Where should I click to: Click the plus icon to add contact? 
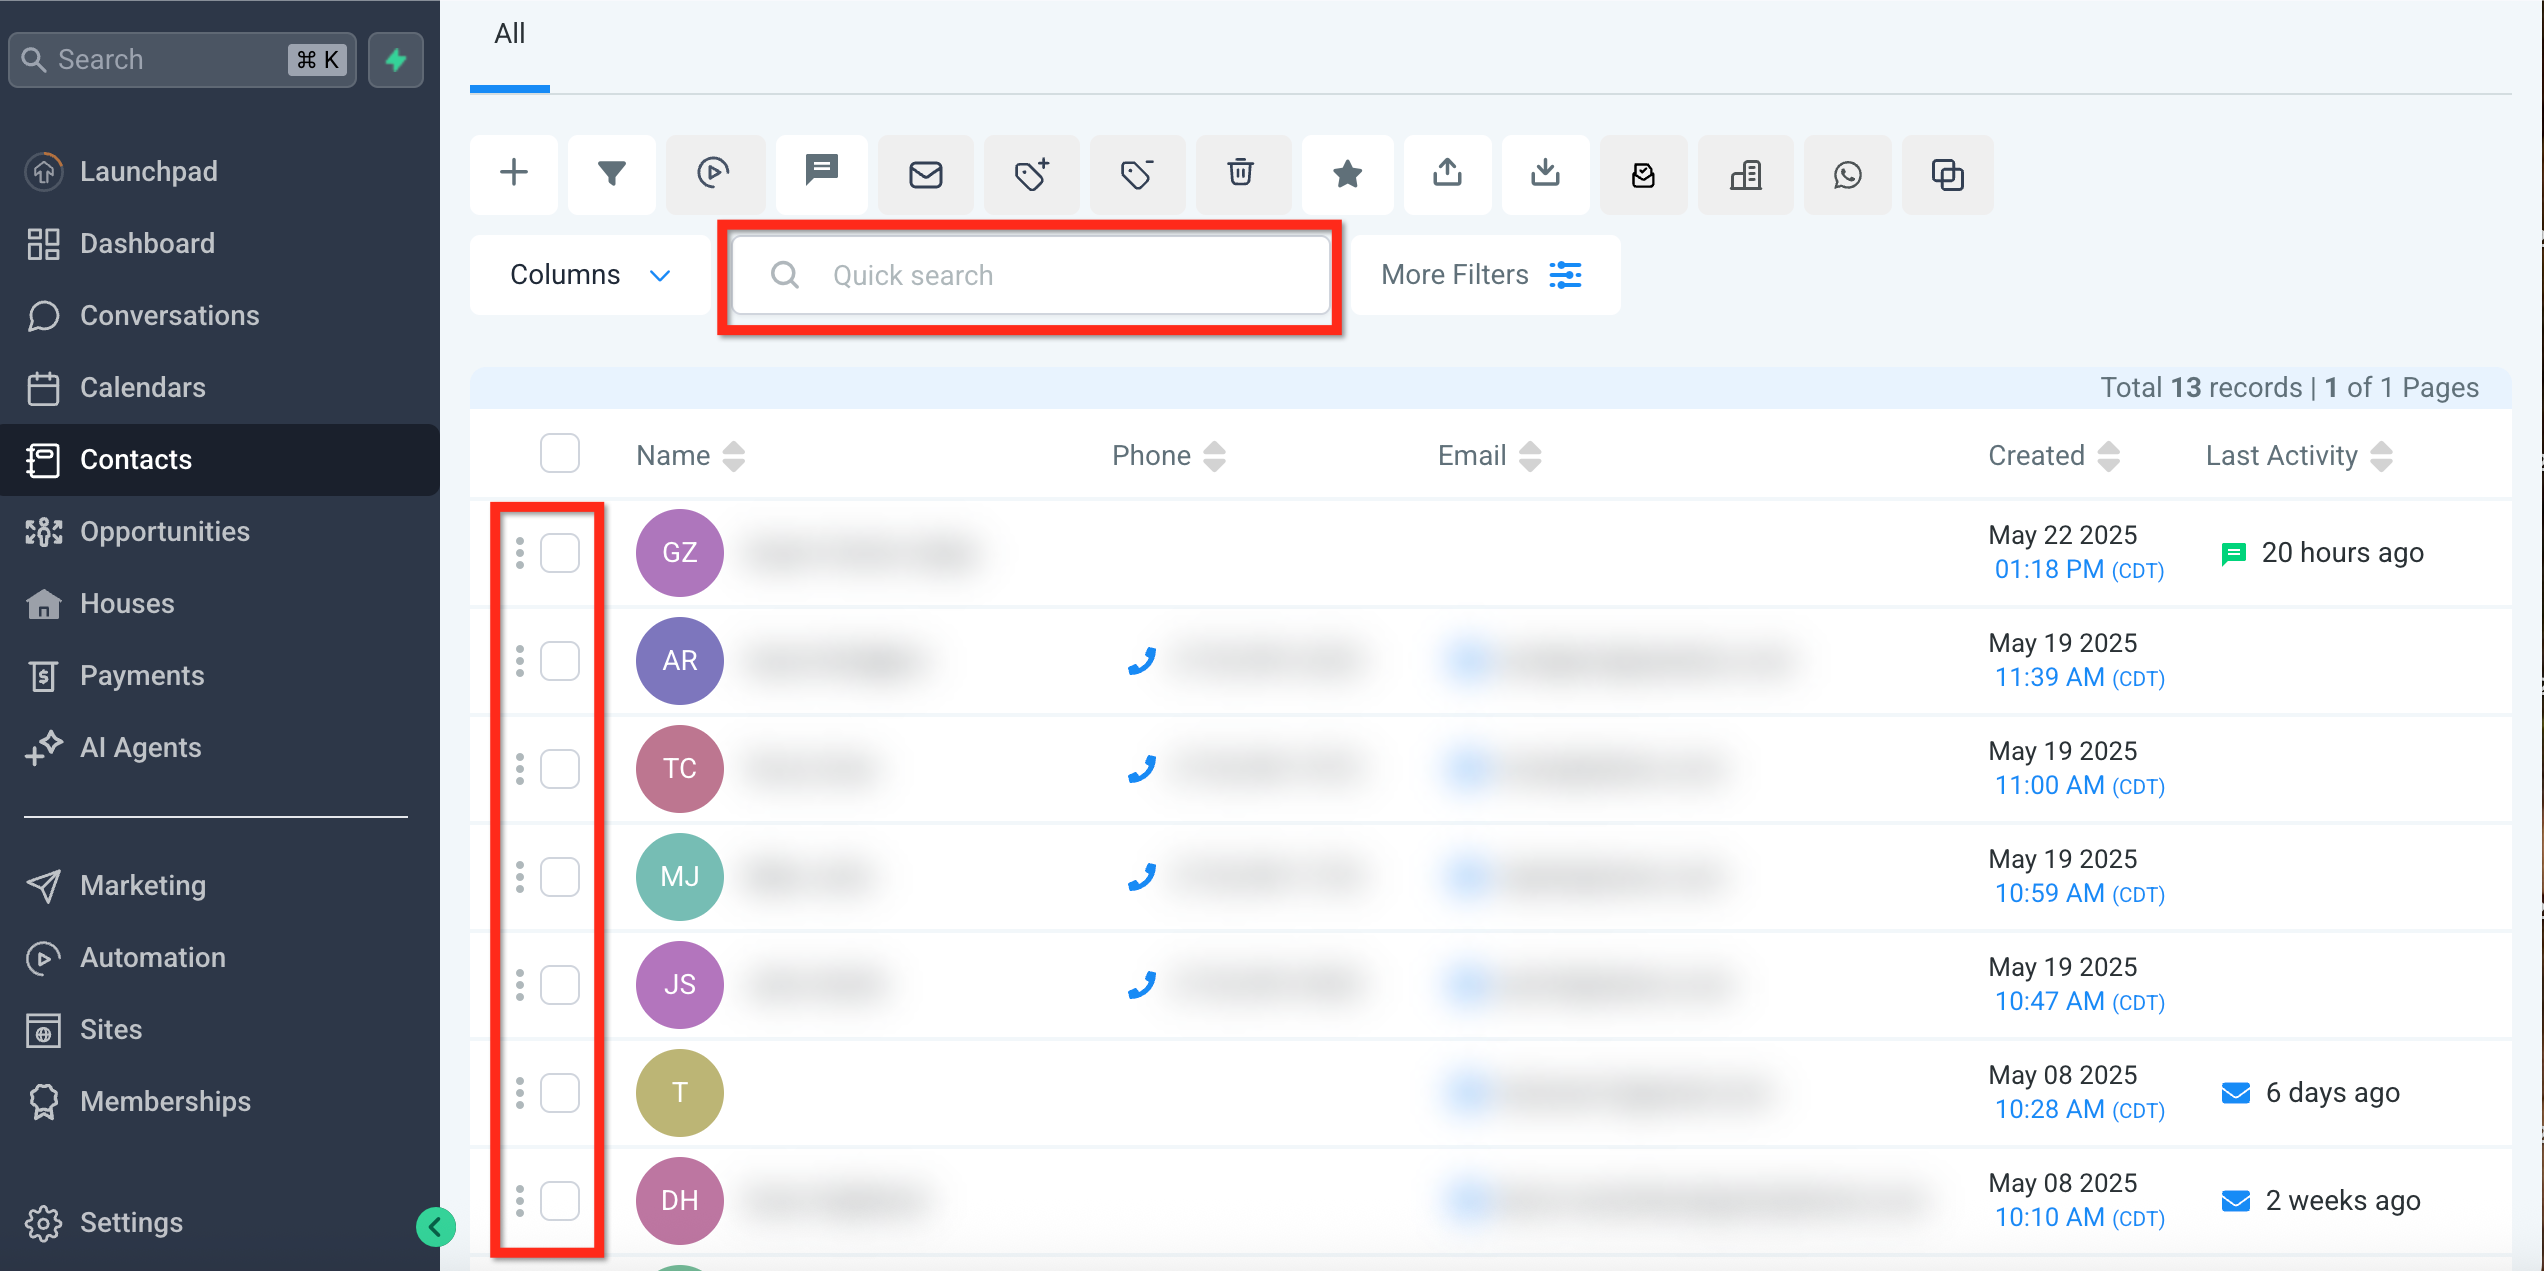[514, 174]
